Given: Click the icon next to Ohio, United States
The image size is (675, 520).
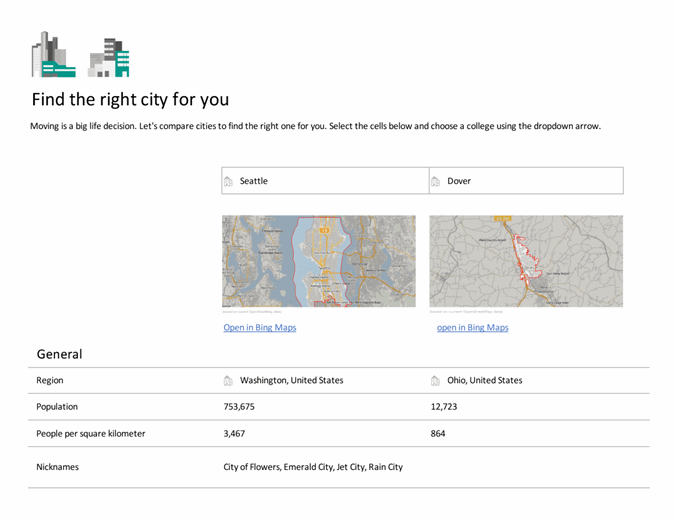Looking at the screenshot, I should click(435, 380).
